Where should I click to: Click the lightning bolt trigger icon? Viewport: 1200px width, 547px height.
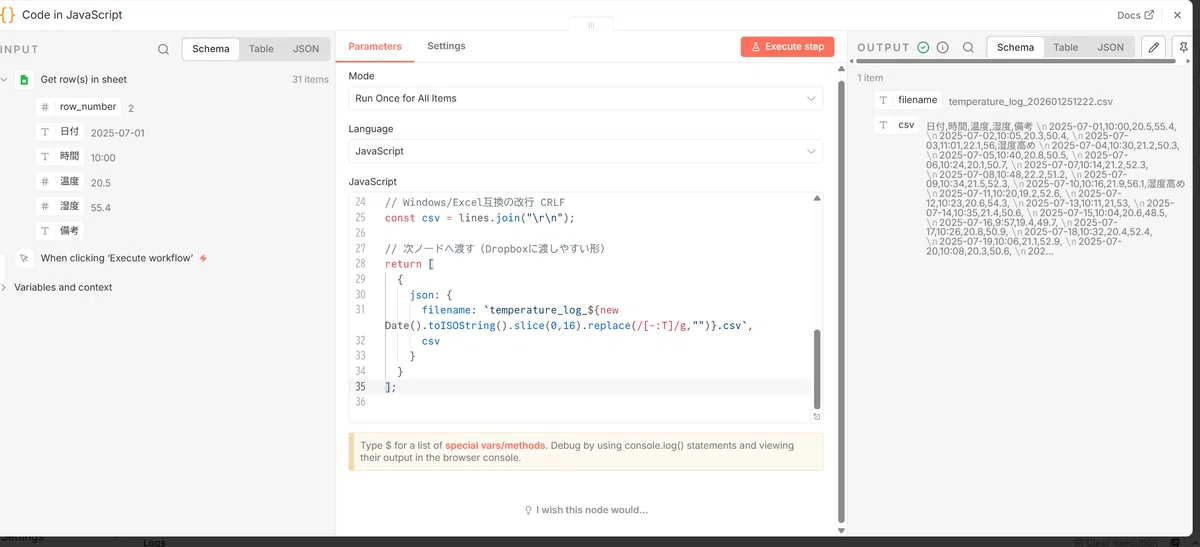(204, 258)
